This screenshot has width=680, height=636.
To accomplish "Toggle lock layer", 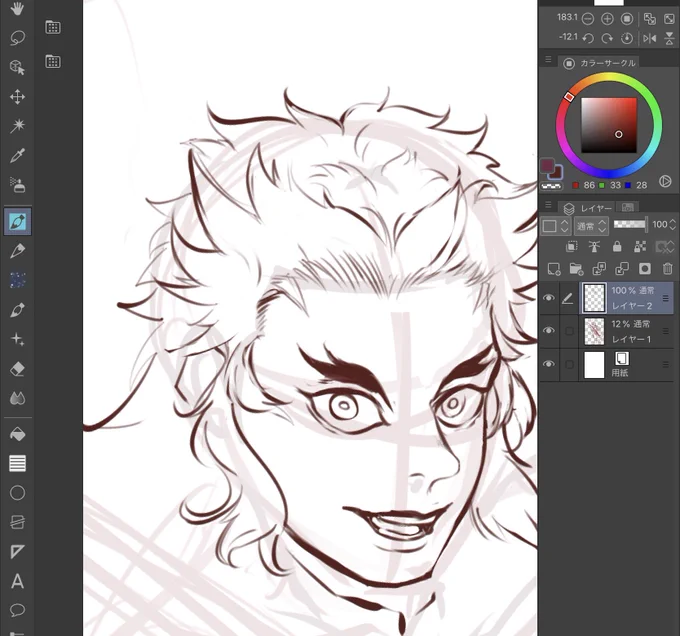I will [617, 247].
